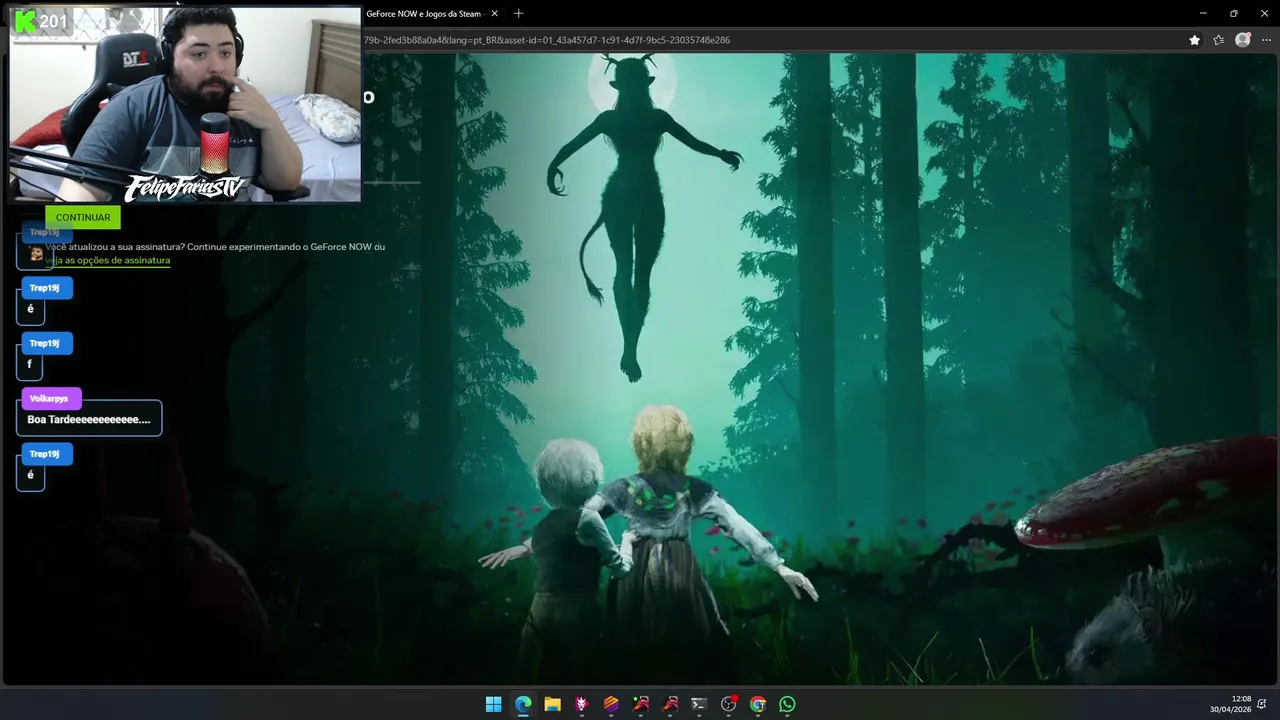Image resolution: width=1280 pixels, height=720 pixels.
Task: Open the Windows Start menu
Action: (x=494, y=704)
